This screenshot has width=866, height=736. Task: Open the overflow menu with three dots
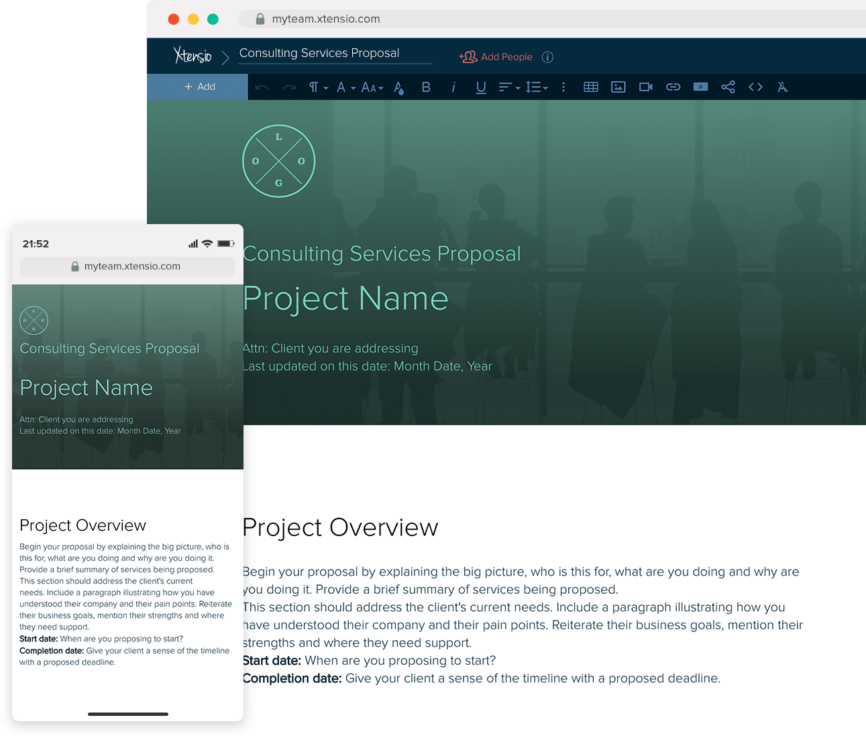coord(563,87)
